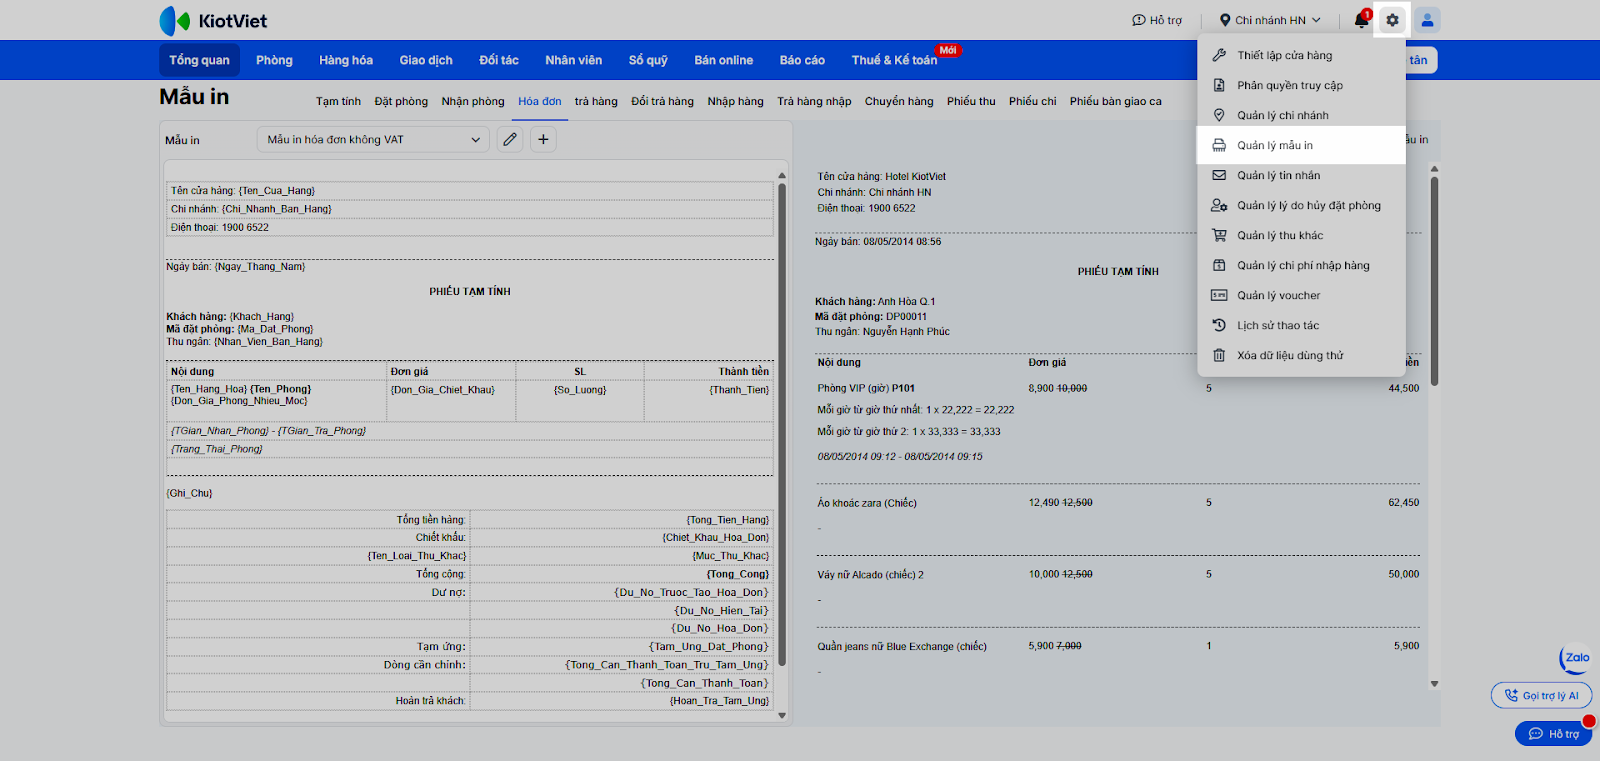The height and width of the screenshot is (761, 1600).
Task: Click the wrench icon for Thiết lập cửa hàng
Action: pyautogui.click(x=1219, y=55)
